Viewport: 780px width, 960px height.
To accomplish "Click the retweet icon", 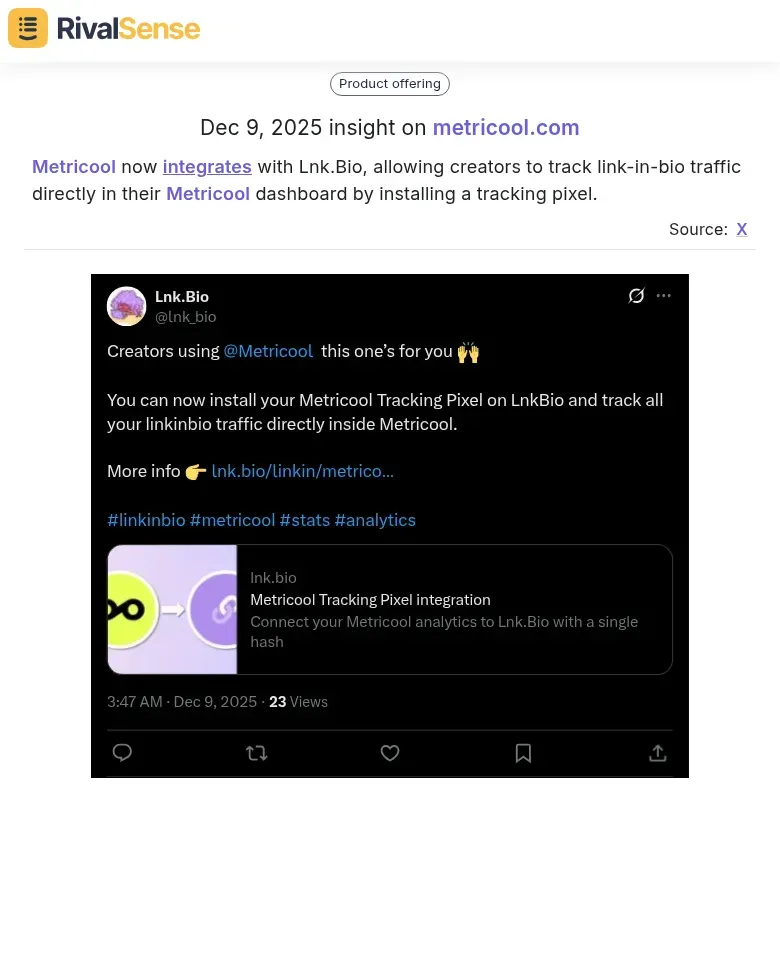I will coord(257,753).
